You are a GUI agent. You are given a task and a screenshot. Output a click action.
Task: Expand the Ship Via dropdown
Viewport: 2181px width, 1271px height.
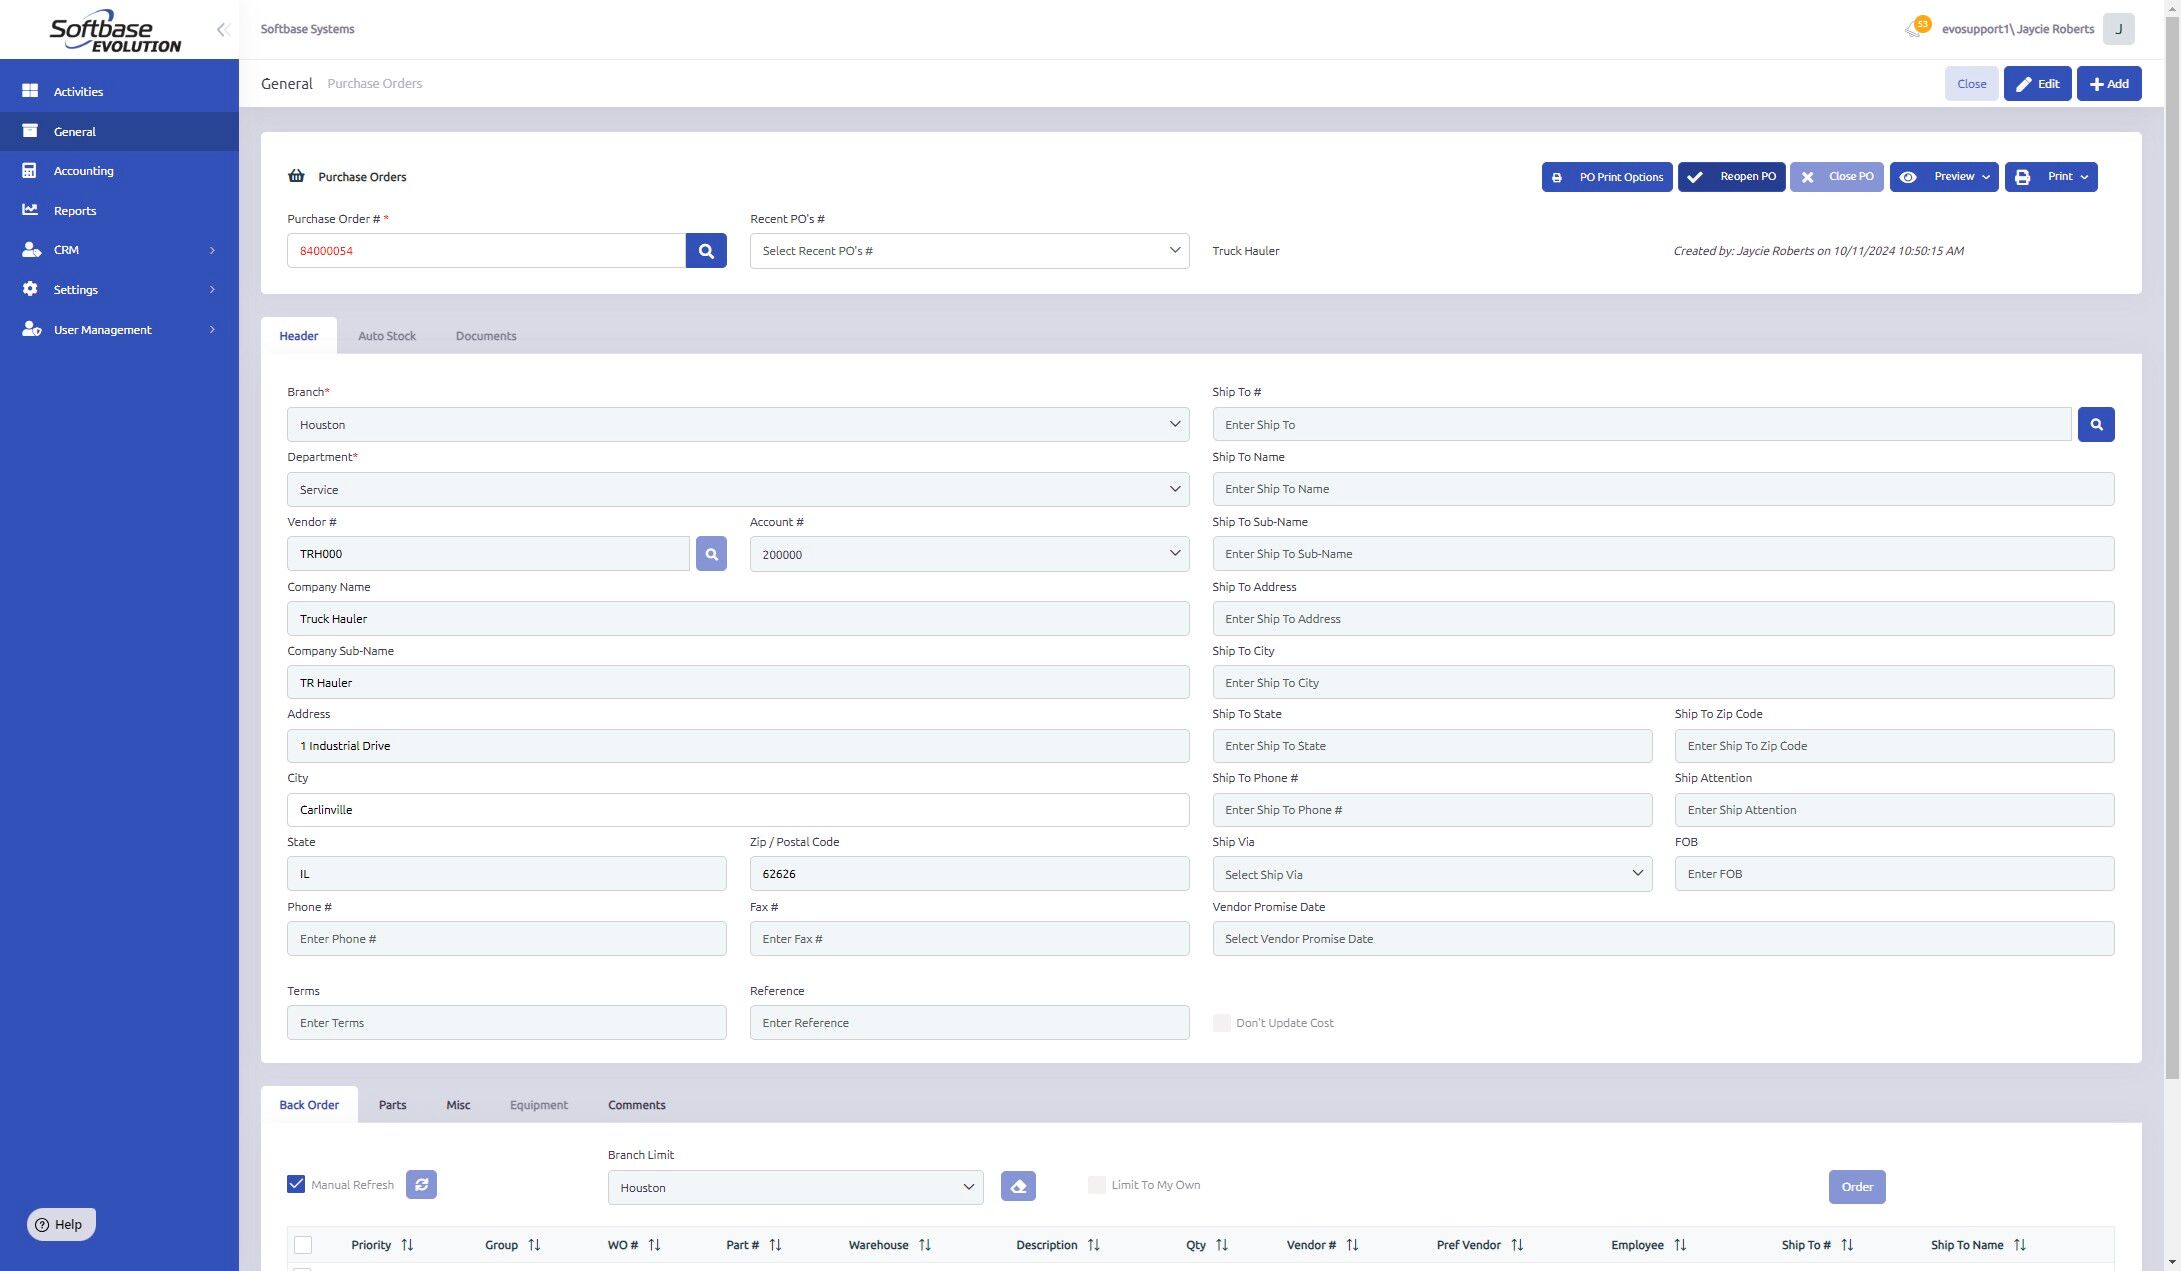point(1431,874)
